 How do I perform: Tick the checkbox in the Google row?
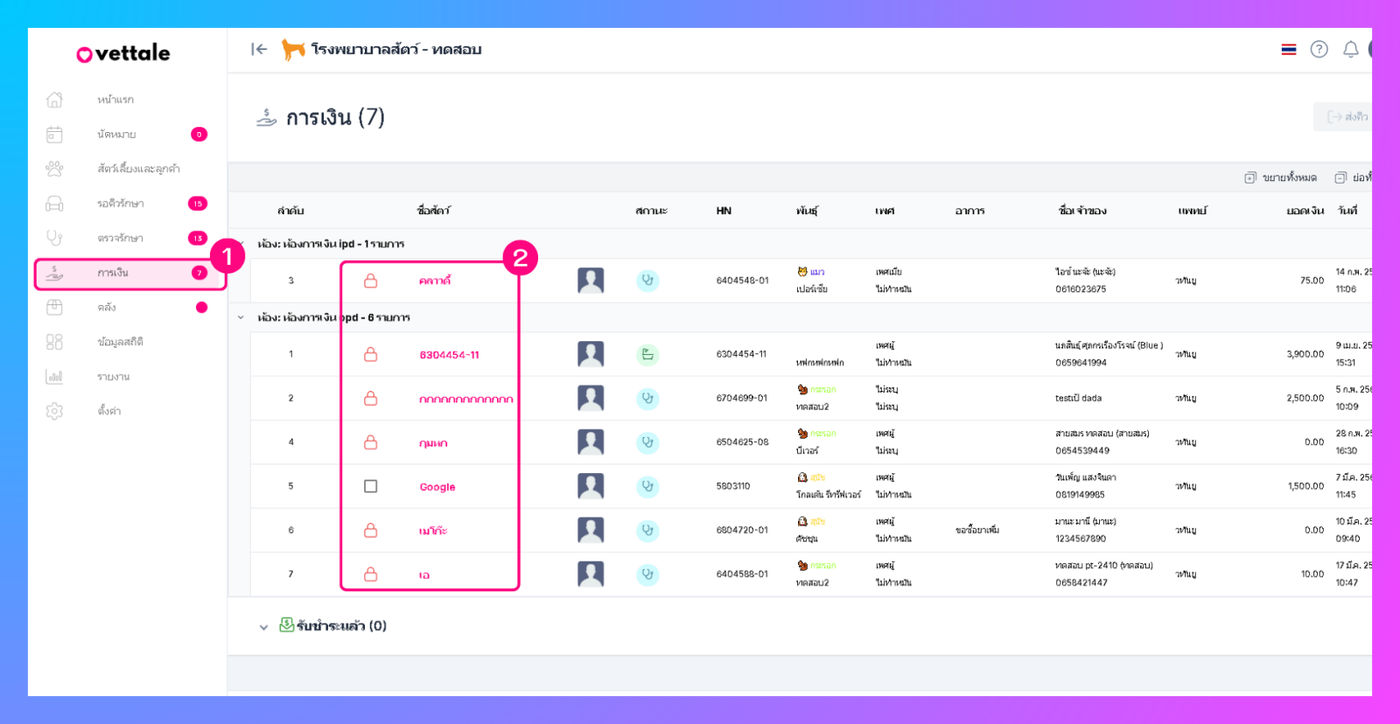[x=371, y=486]
